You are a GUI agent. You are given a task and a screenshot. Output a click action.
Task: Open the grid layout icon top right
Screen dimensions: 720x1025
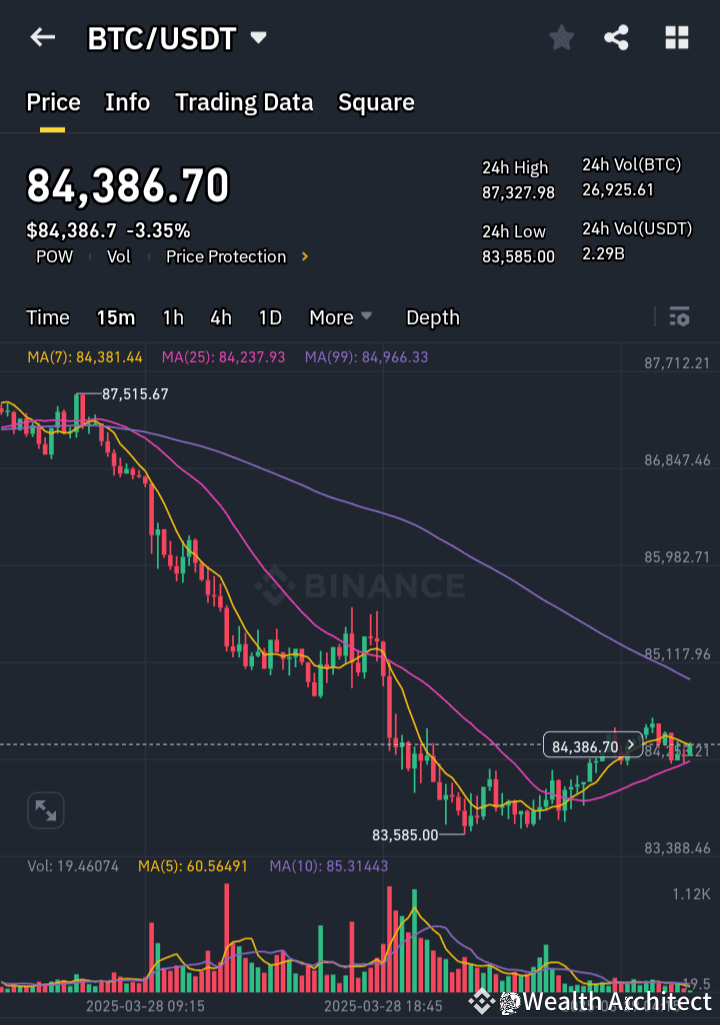[x=676, y=37]
